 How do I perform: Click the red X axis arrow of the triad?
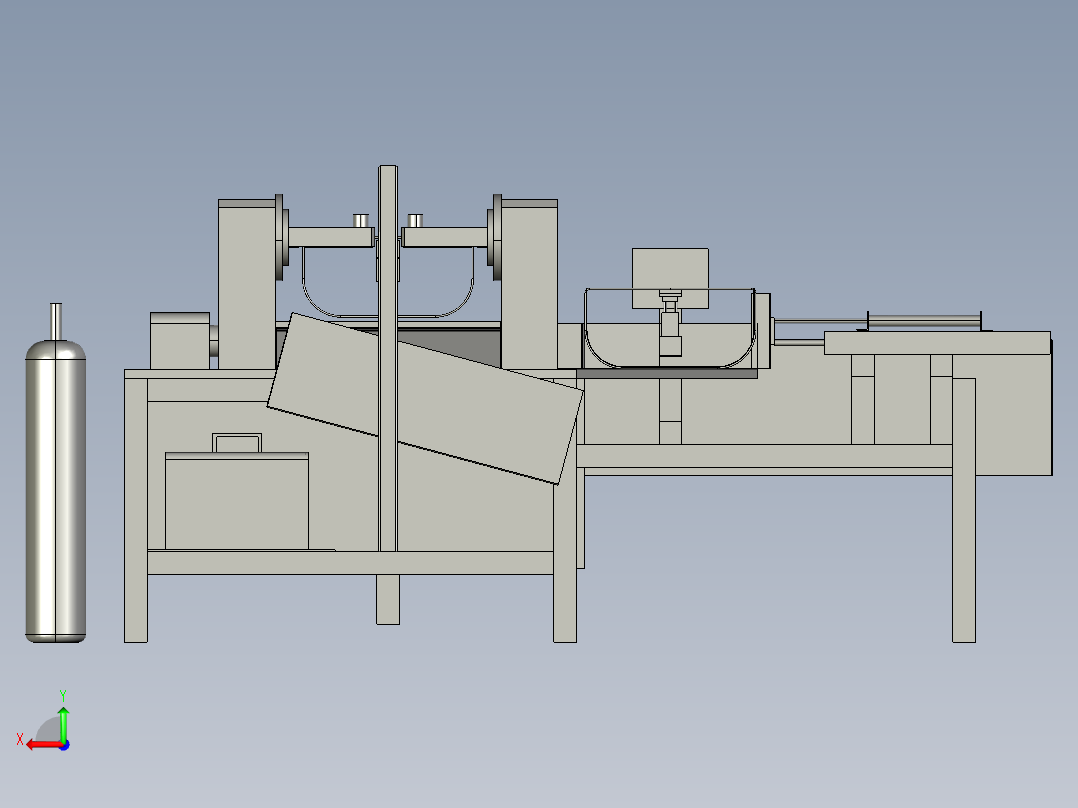pyautogui.click(x=43, y=745)
